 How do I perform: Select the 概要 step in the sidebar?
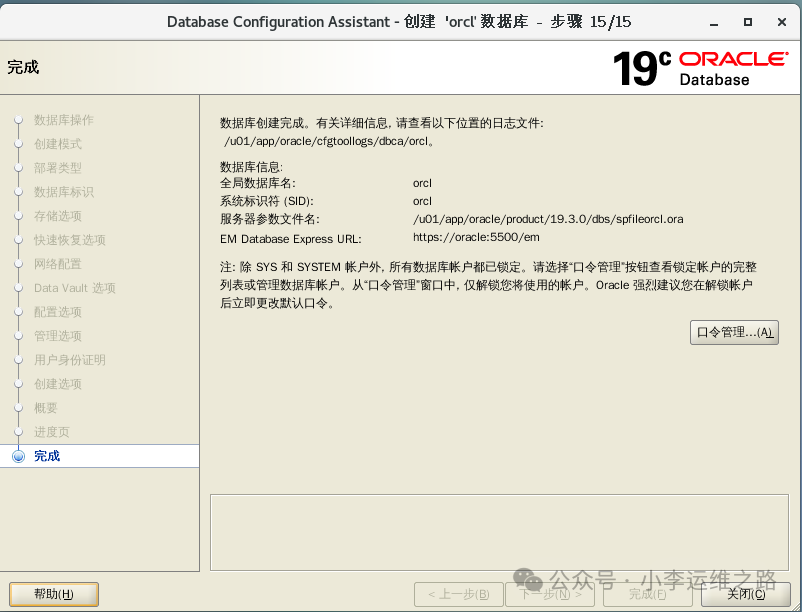tap(46, 409)
